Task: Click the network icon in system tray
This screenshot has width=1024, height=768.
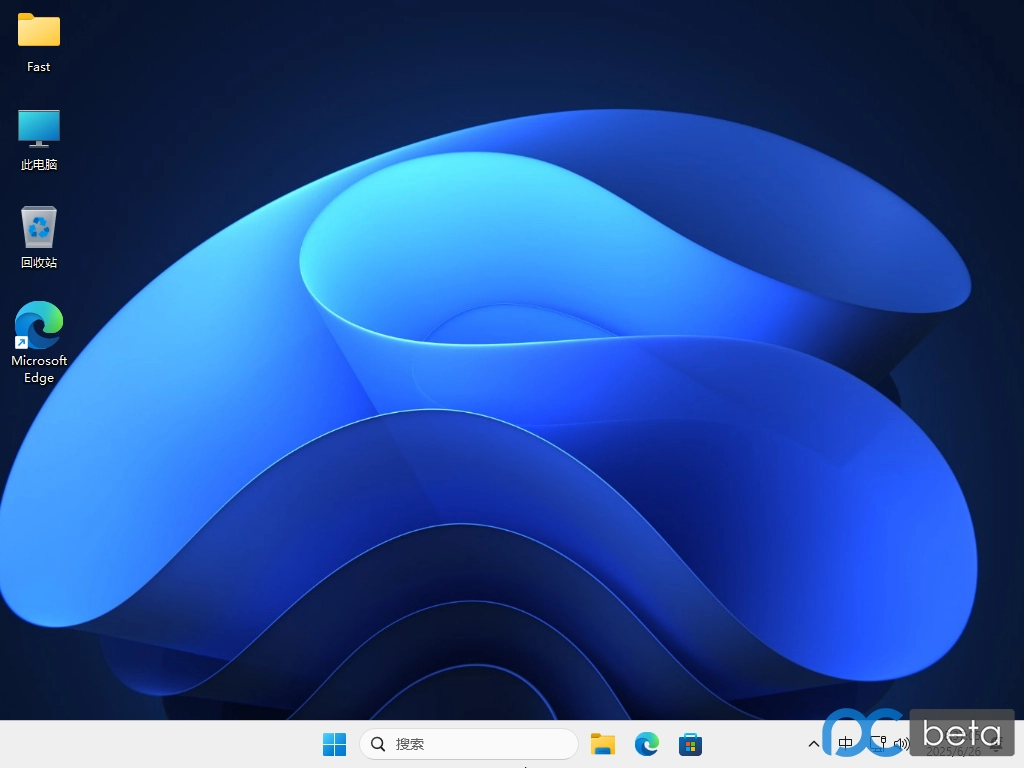Action: coord(878,743)
